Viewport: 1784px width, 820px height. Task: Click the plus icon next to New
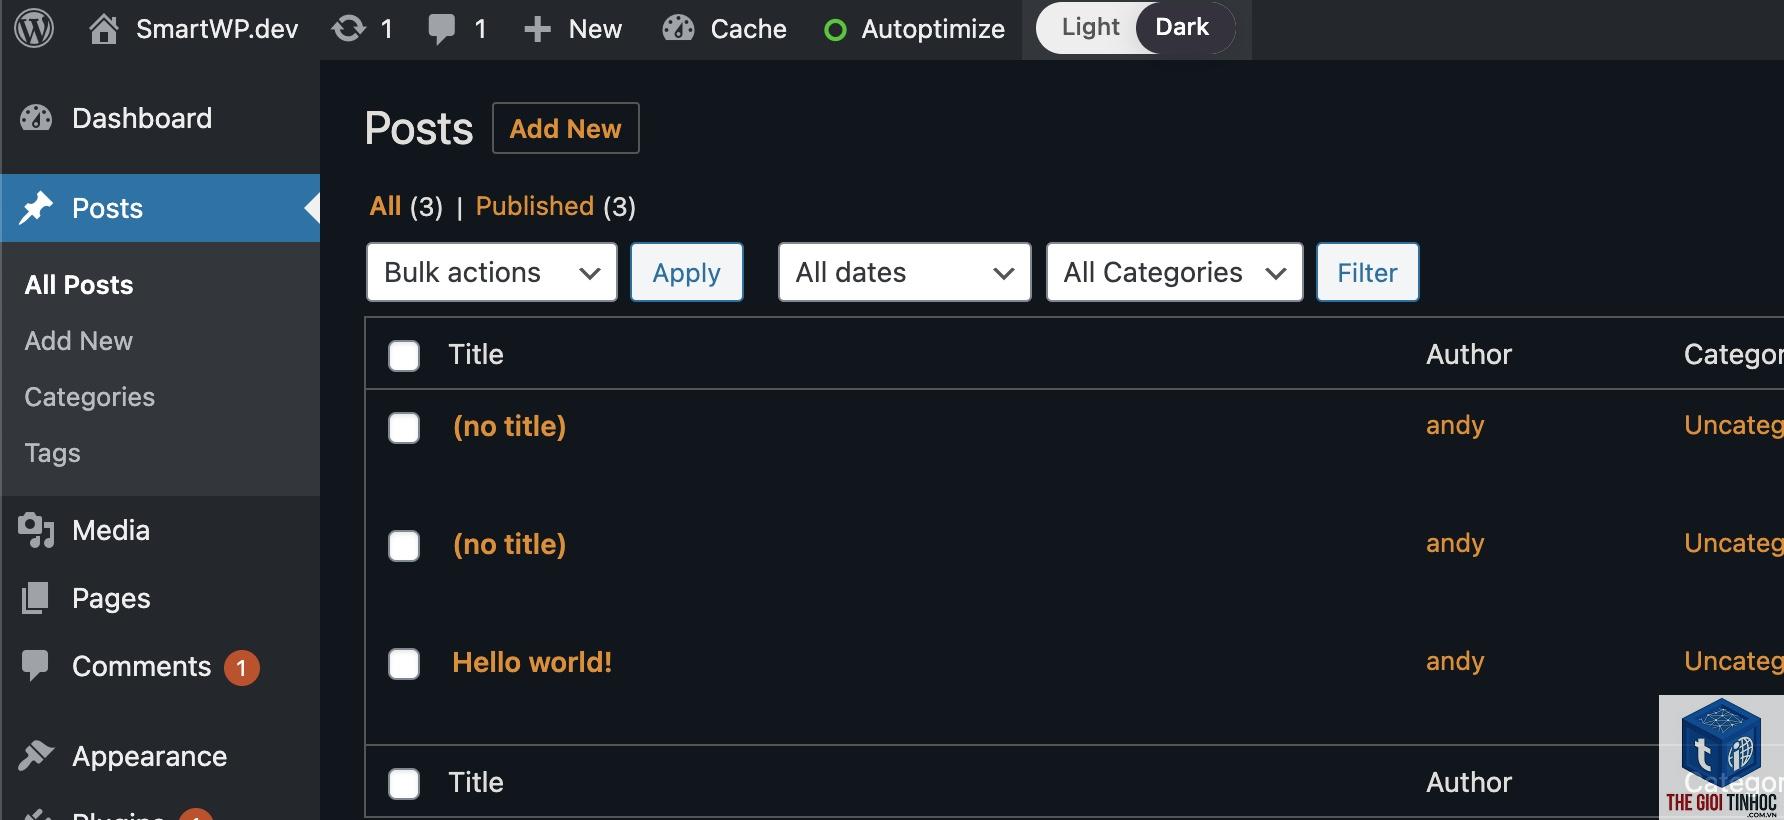point(537,30)
